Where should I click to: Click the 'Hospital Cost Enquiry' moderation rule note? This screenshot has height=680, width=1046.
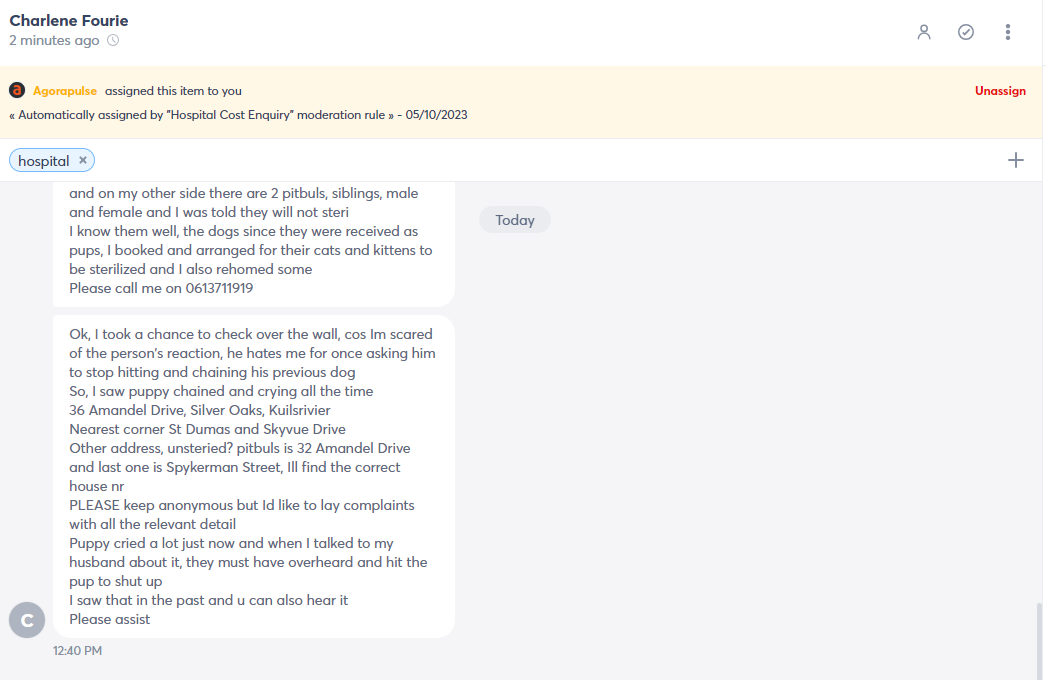pyautogui.click(x=238, y=115)
